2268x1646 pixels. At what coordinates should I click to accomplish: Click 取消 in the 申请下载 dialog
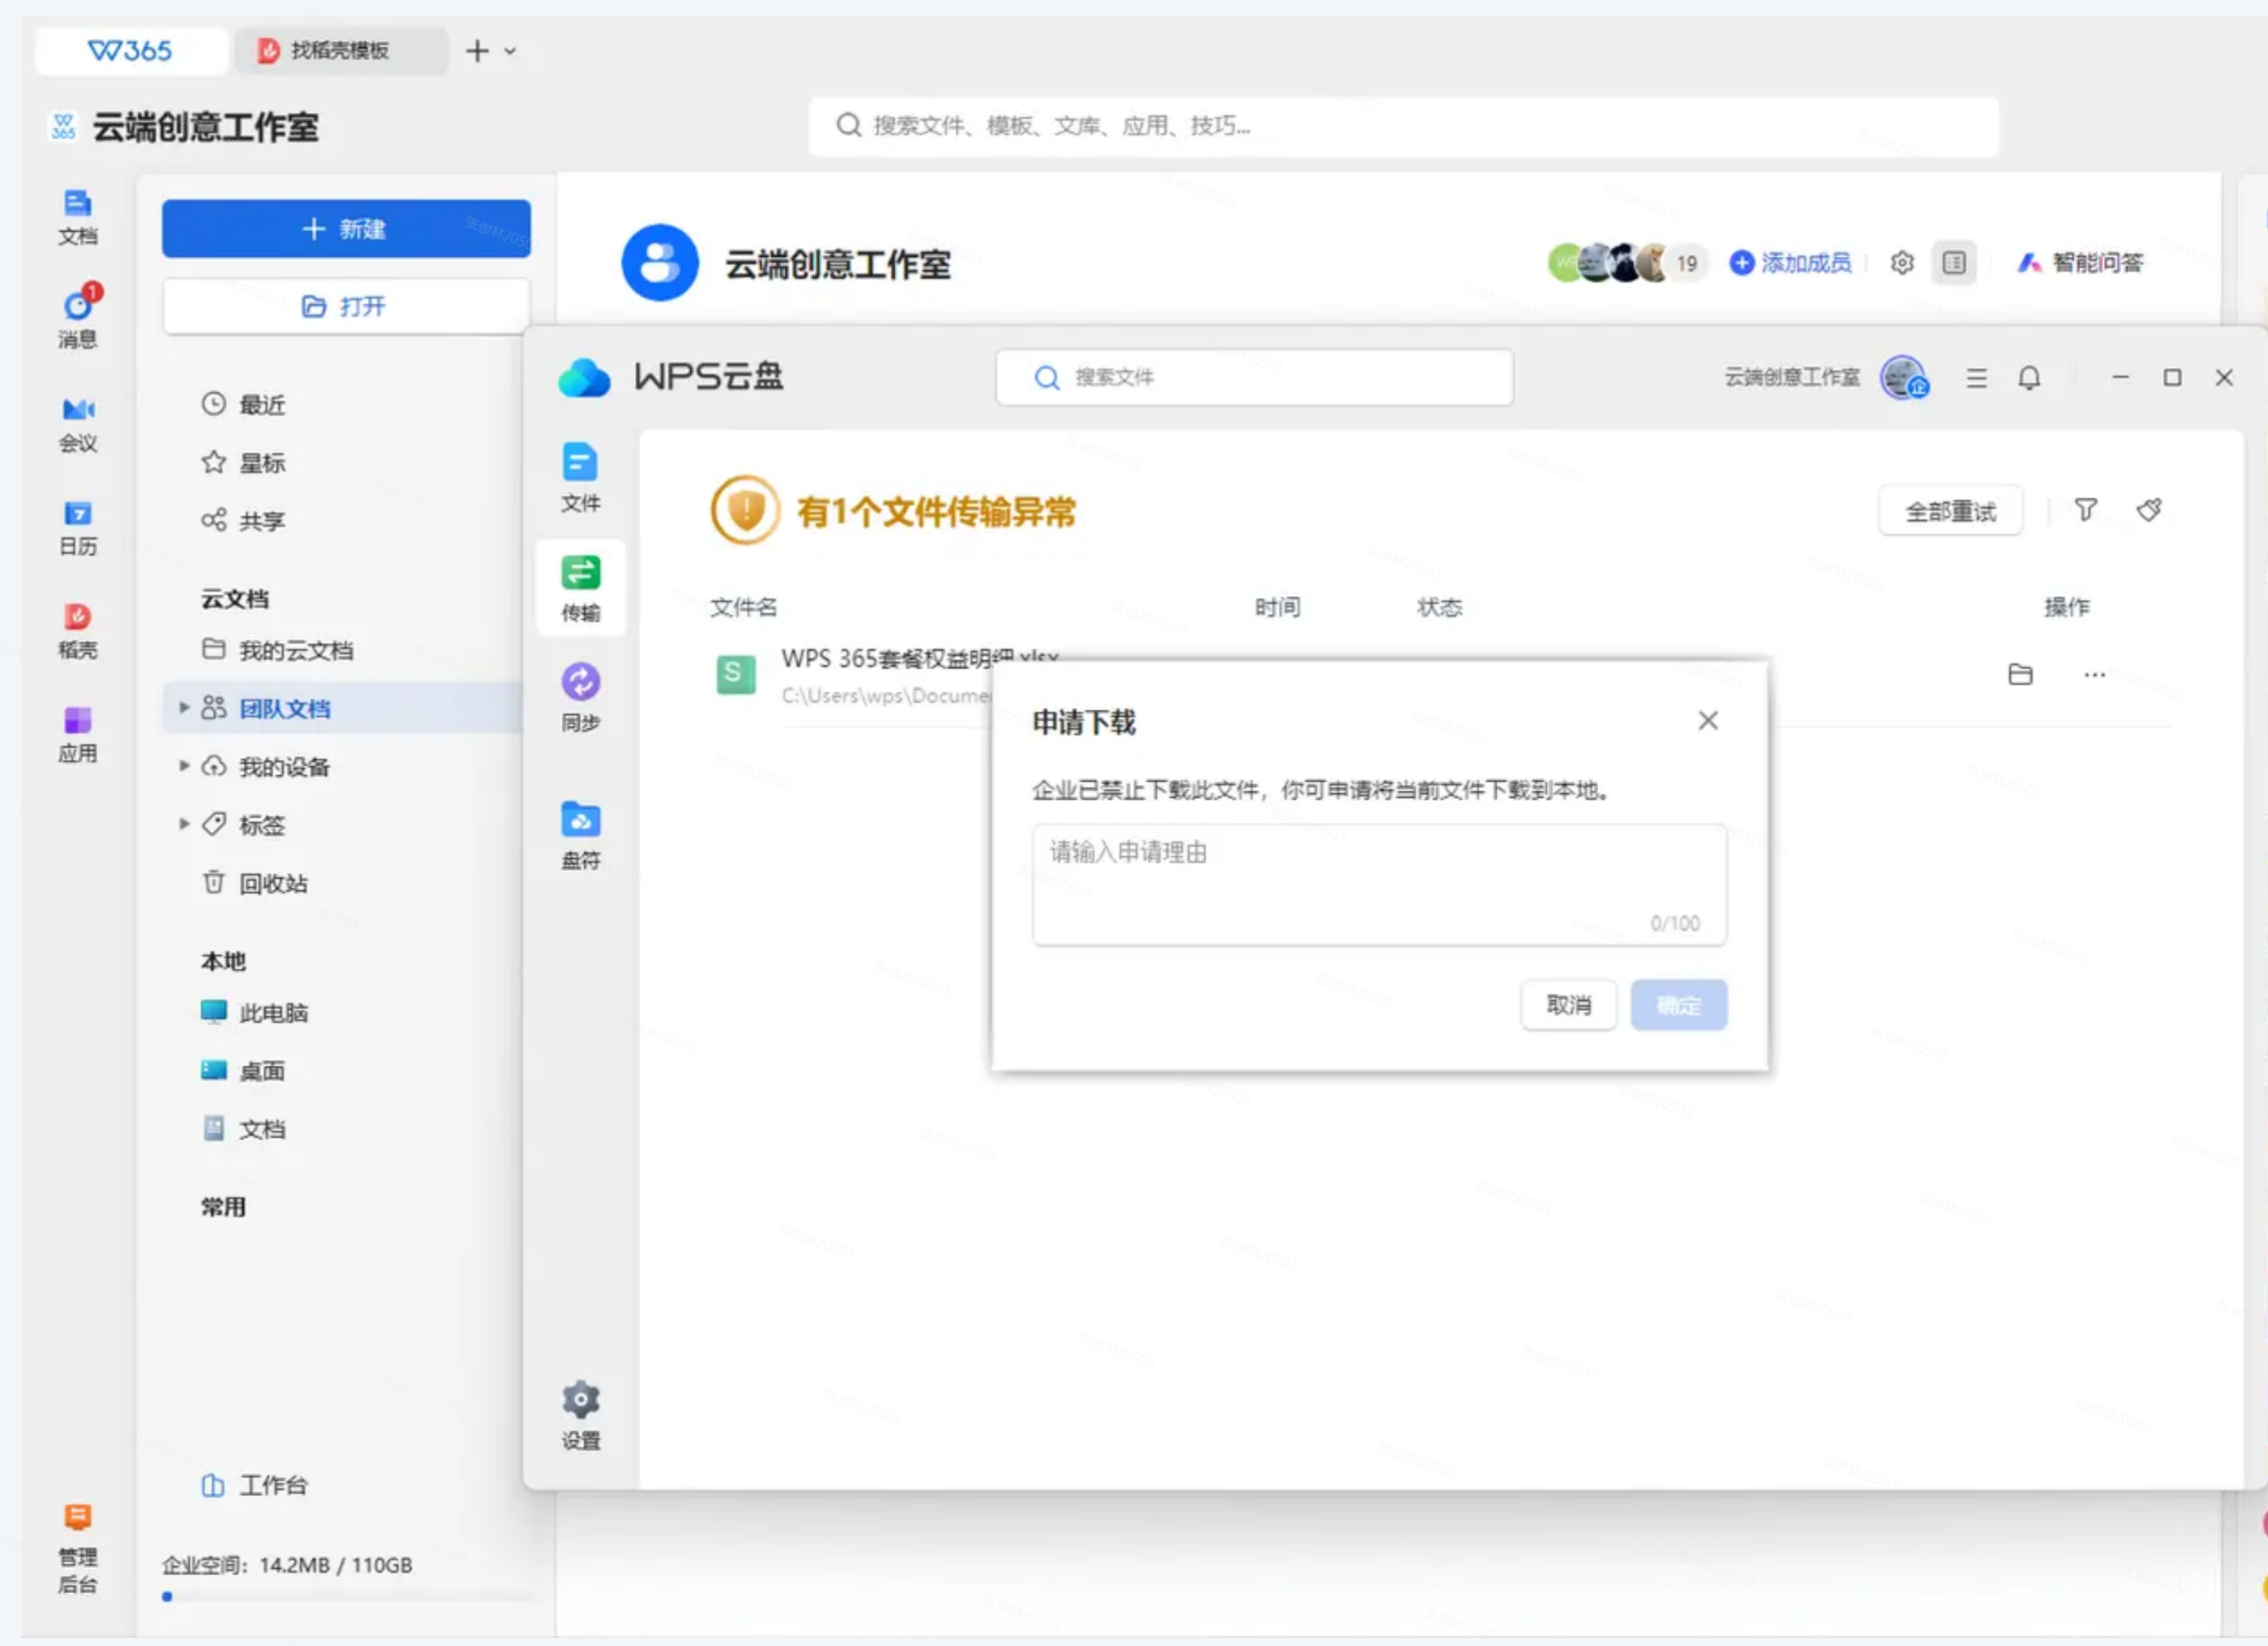pyautogui.click(x=1568, y=1005)
